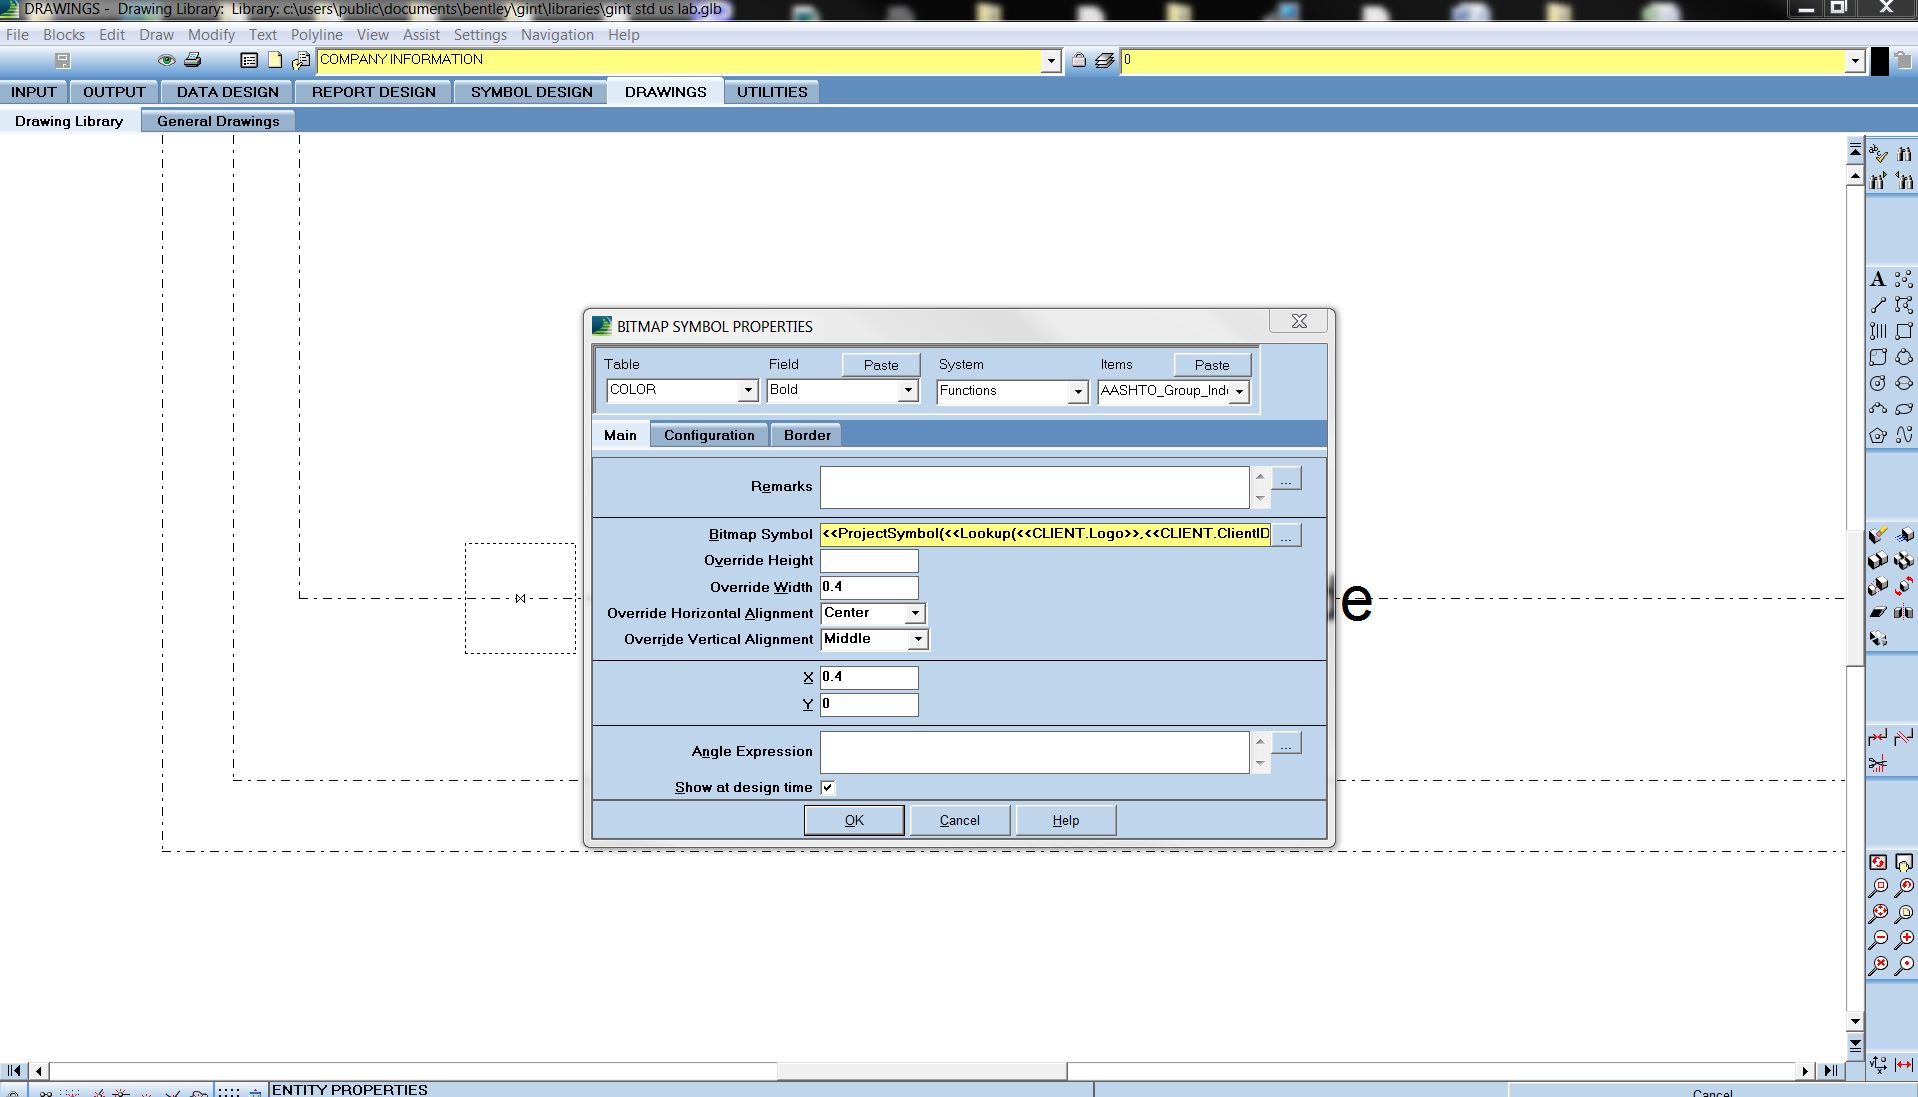This screenshot has height=1097, width=1918.
Task: Click Paste button next to Items
Action: 1211,365
